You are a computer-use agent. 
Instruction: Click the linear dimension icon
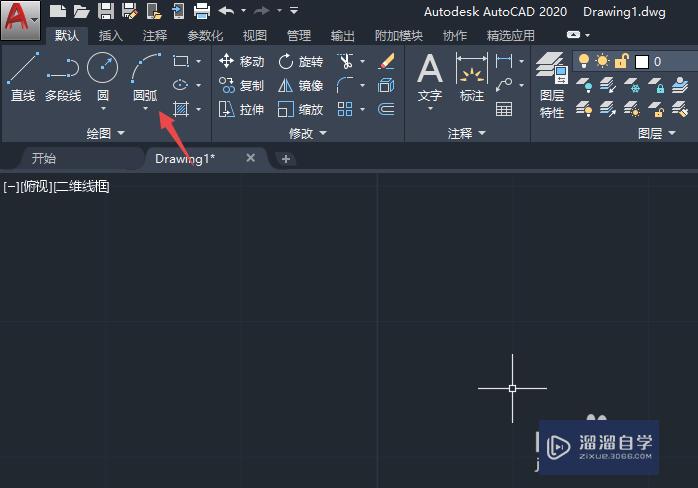[504, 61]
